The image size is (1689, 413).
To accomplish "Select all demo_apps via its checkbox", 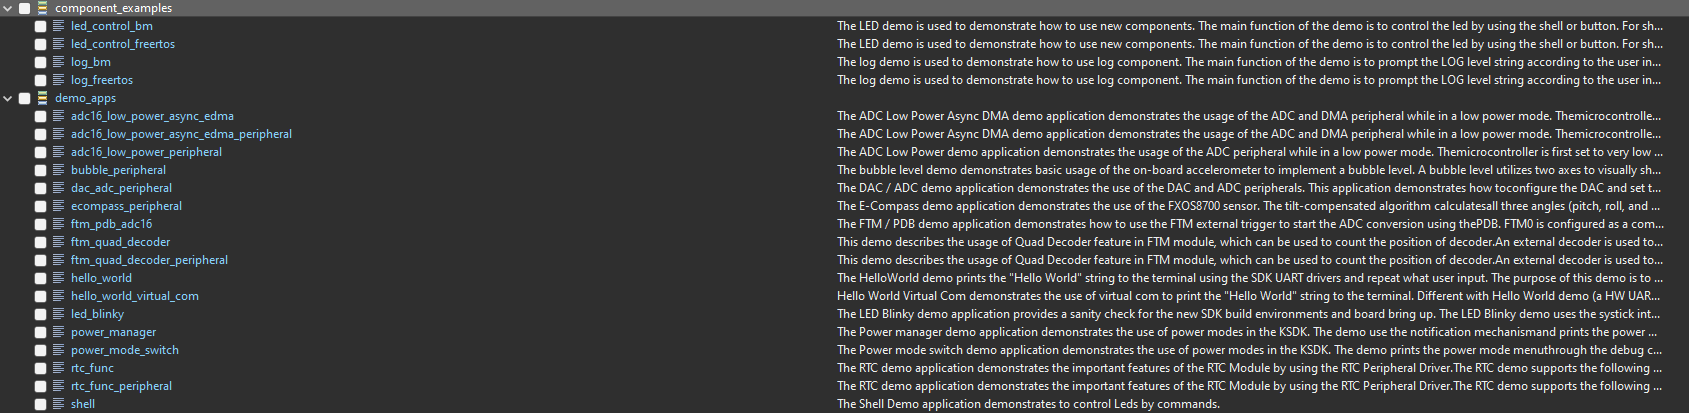I will pos(25,98).
